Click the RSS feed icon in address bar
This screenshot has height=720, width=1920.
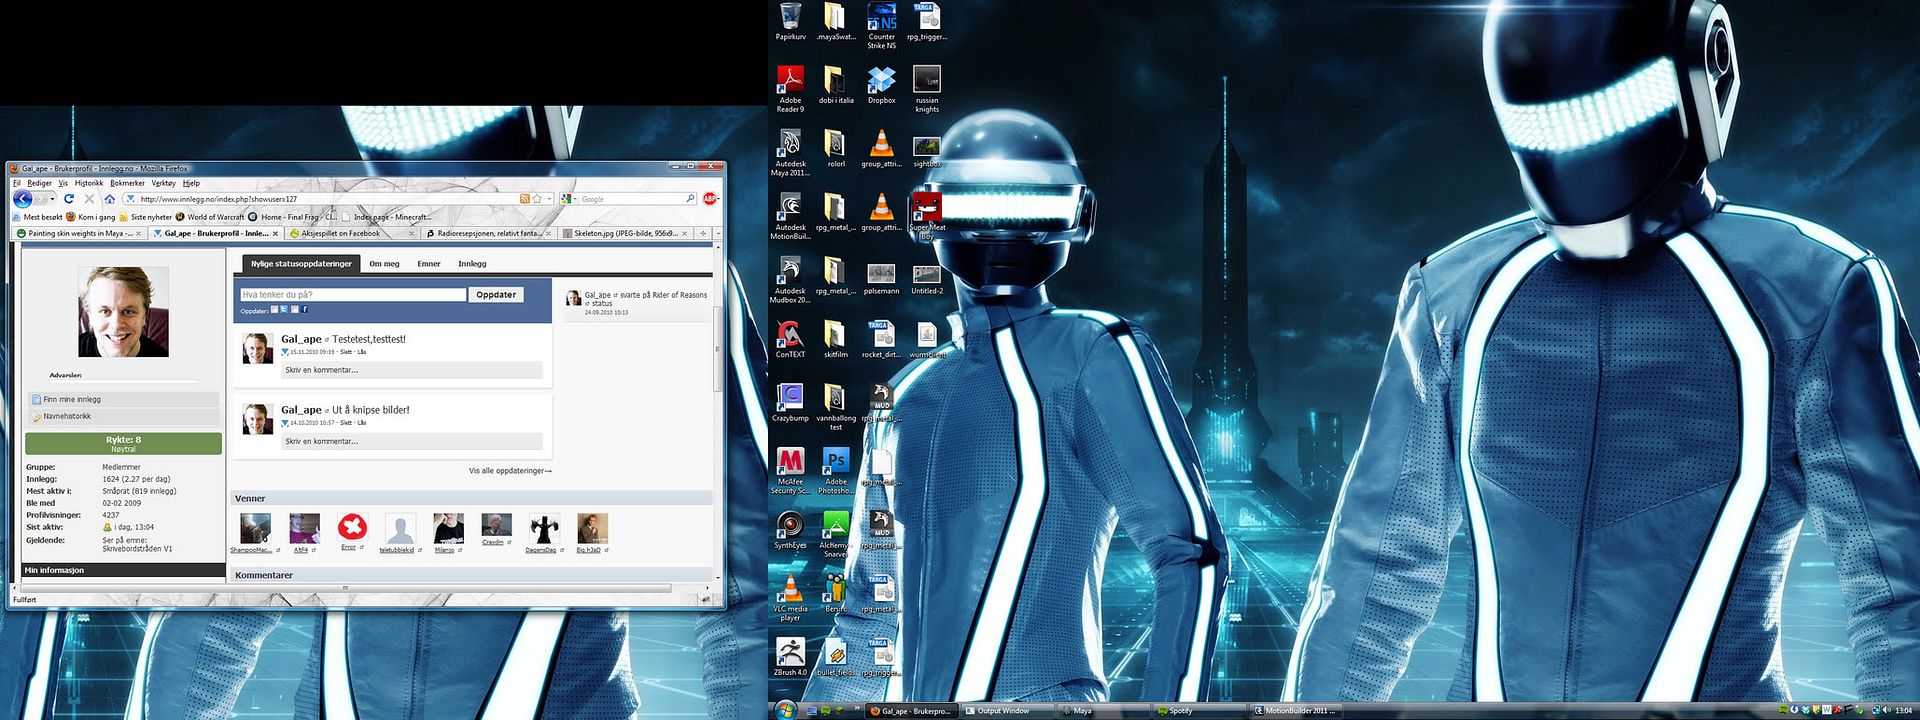tap(524, 199)
